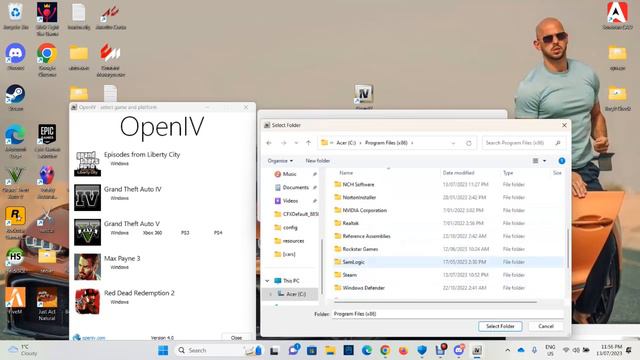The width and height of the screenshot is (640, 360).
Task: Select PS4 platform for GTA V
Action: (x=218, y=233)
